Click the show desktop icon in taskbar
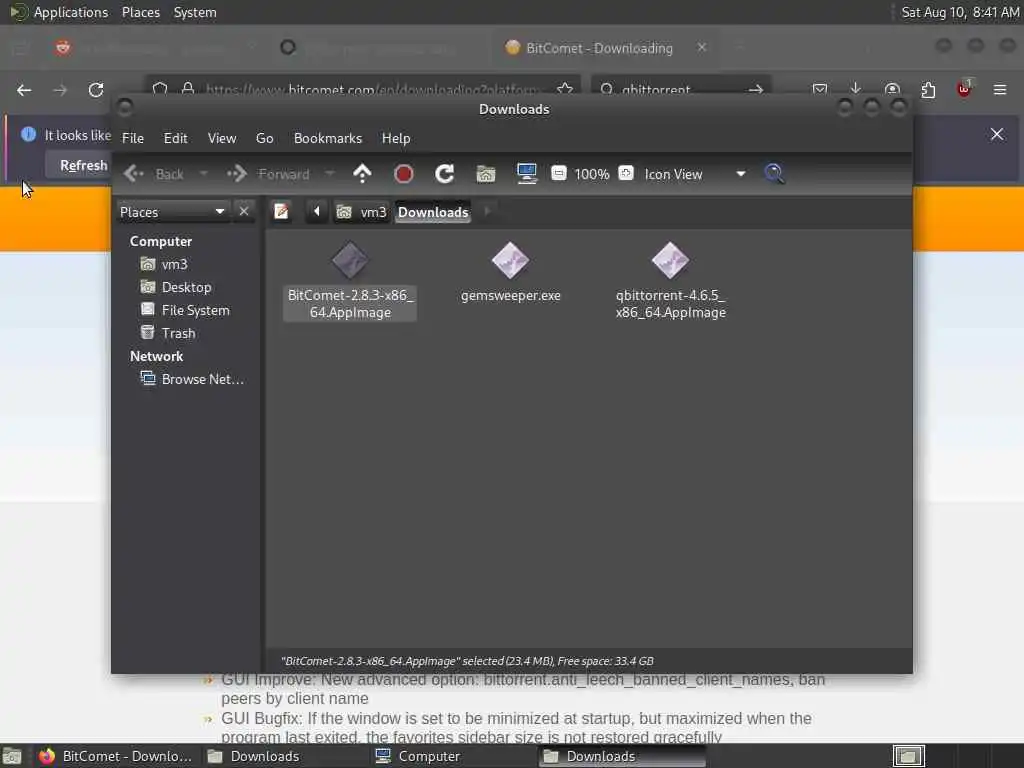This screenshot has width=1024, height=768. tap(12, 756)
